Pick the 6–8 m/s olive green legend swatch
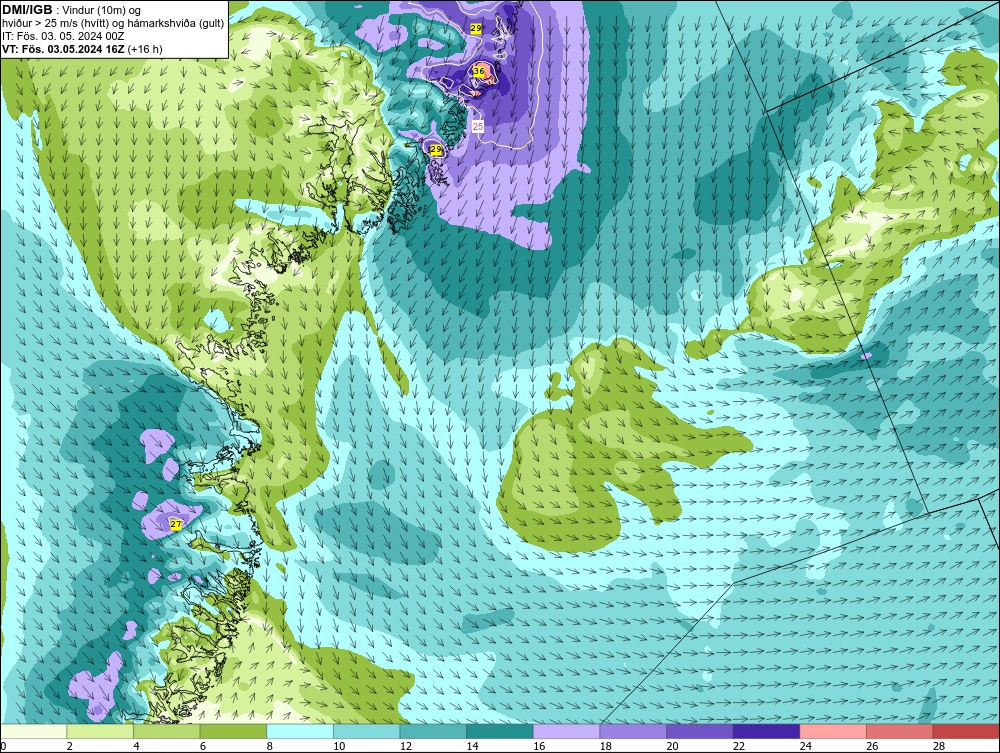1000x753 pixels. [233, 731]
